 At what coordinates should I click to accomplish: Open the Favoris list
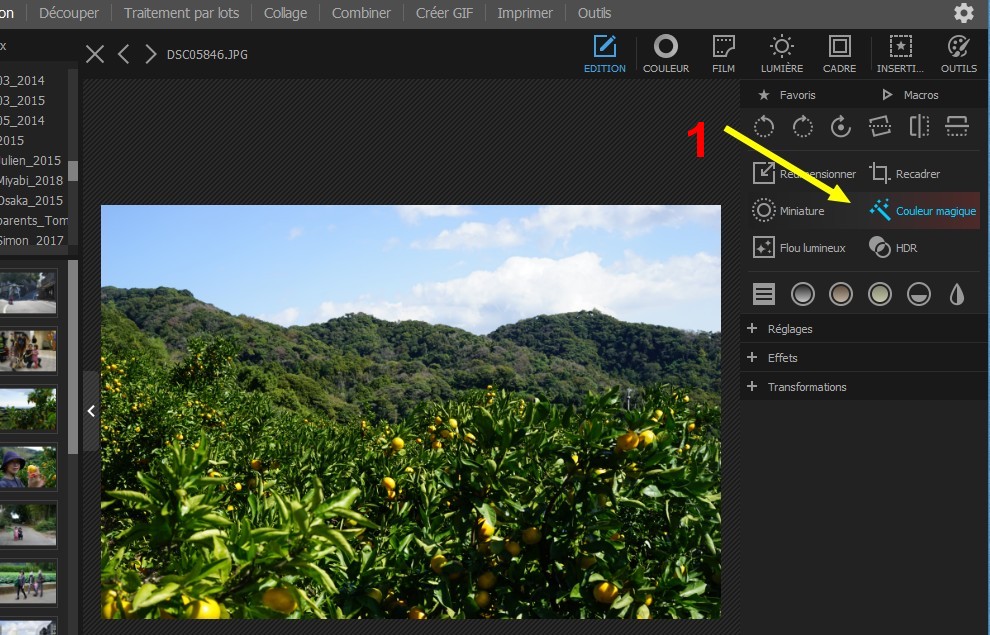point(786,95)
